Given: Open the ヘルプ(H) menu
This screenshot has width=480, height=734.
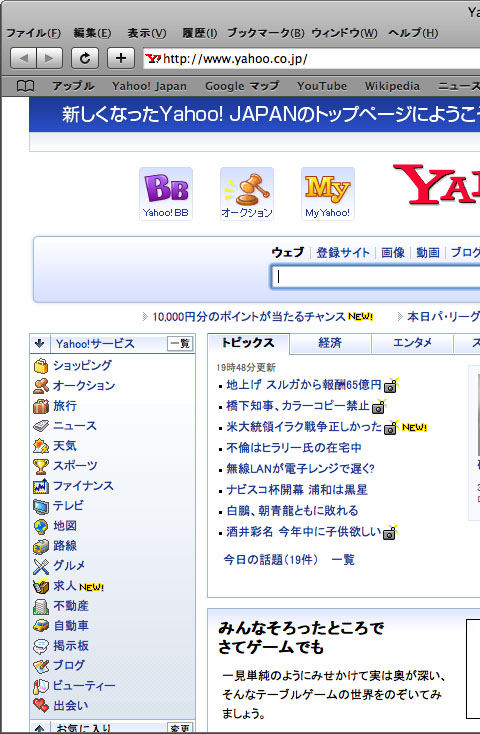Looking at the screenshot, I should (x=413, y=33).
